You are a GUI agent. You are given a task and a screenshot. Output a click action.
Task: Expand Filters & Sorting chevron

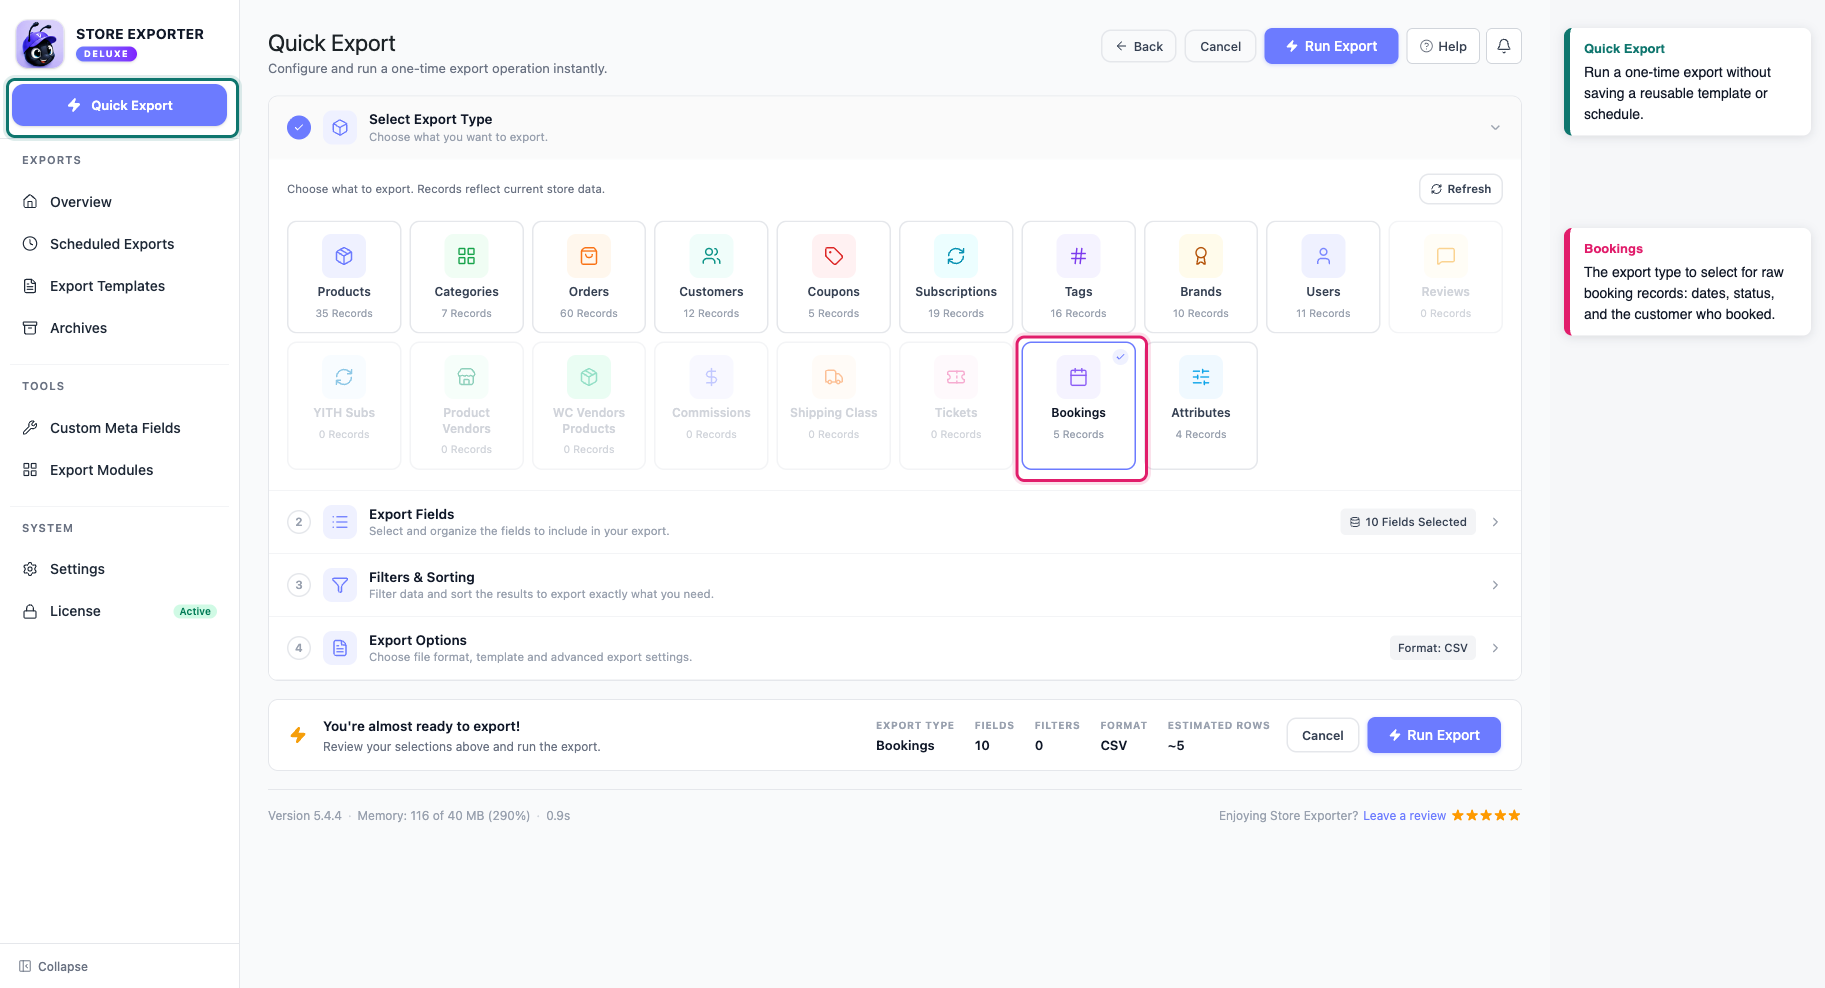pos(1495,585)
